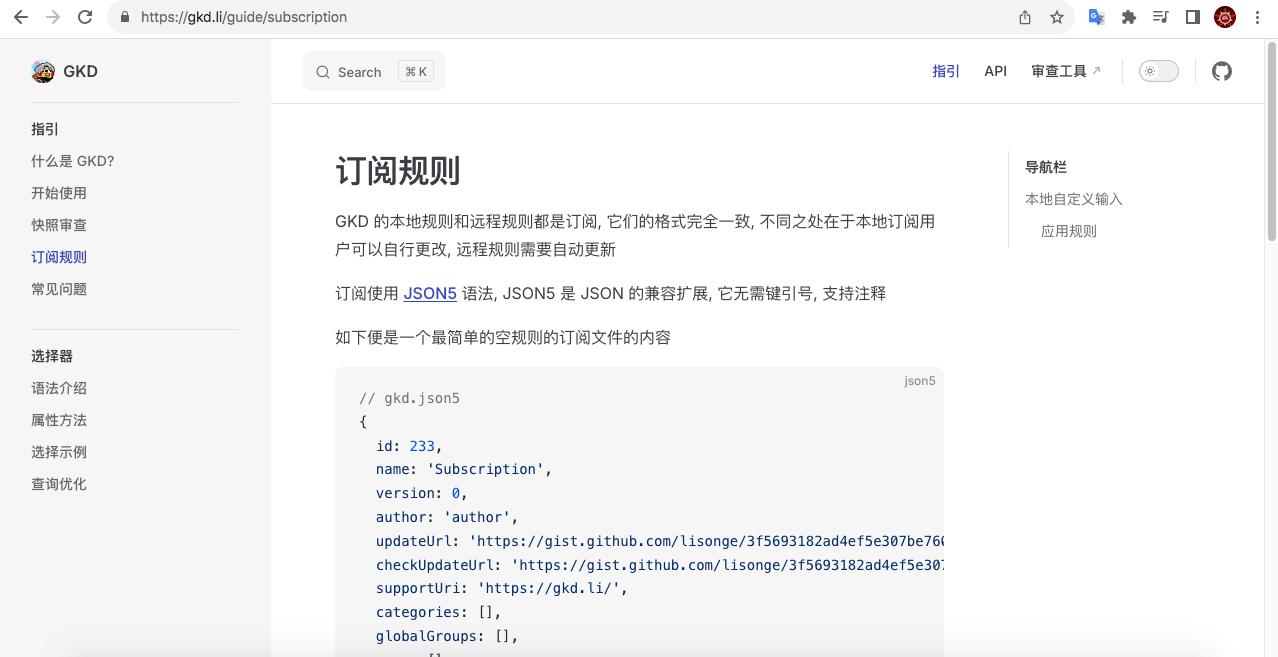Click the search magnifier icon

(323, 72)
